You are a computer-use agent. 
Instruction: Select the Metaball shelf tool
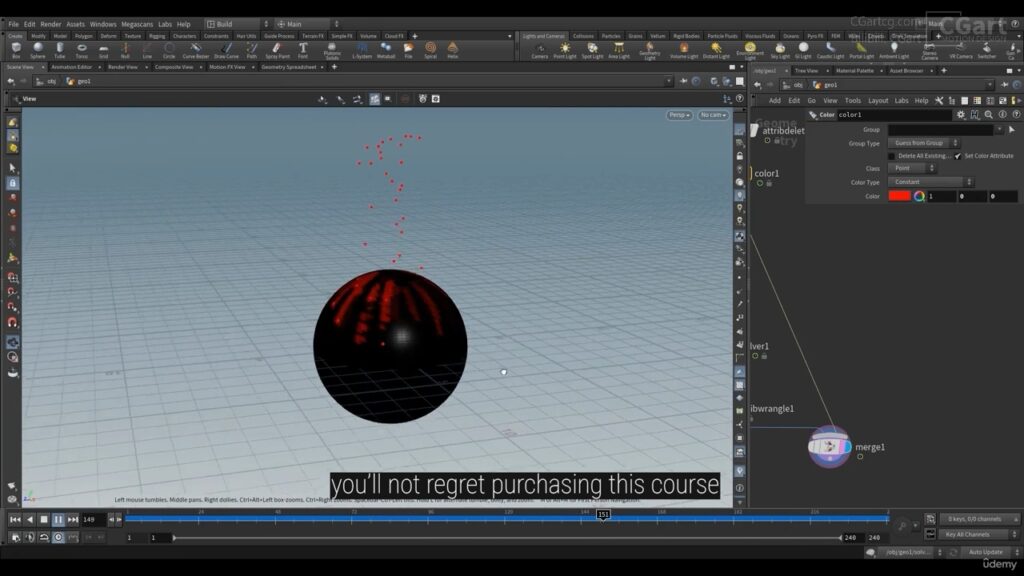click(386, 50)
